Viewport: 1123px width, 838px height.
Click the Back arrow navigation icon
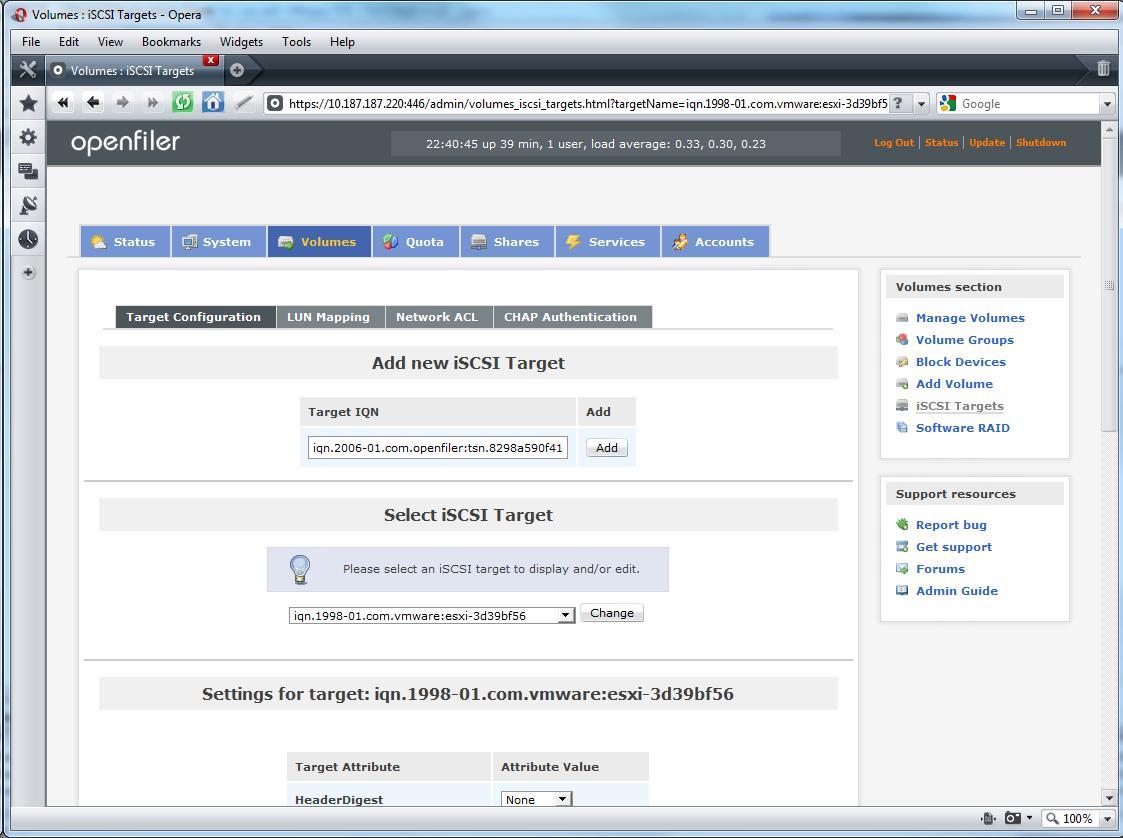93,102
